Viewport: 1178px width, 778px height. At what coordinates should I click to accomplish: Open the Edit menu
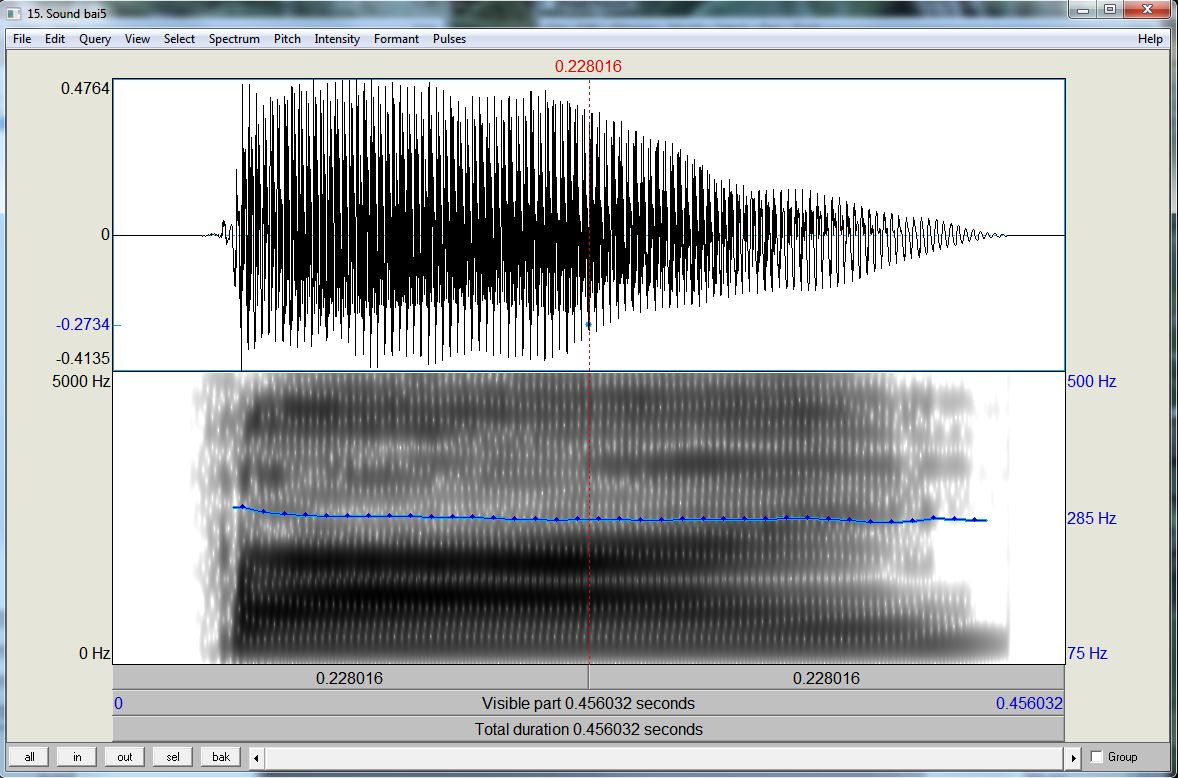[55, 39]
